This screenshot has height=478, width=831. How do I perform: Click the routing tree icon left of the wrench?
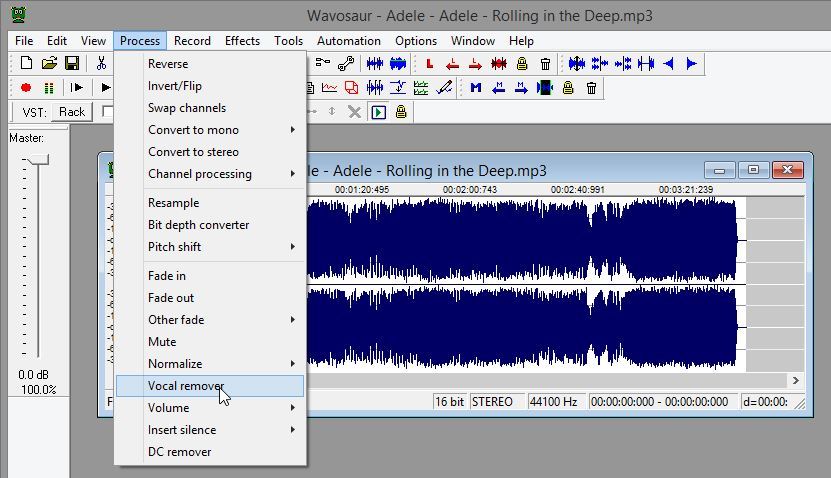point(322,63)
